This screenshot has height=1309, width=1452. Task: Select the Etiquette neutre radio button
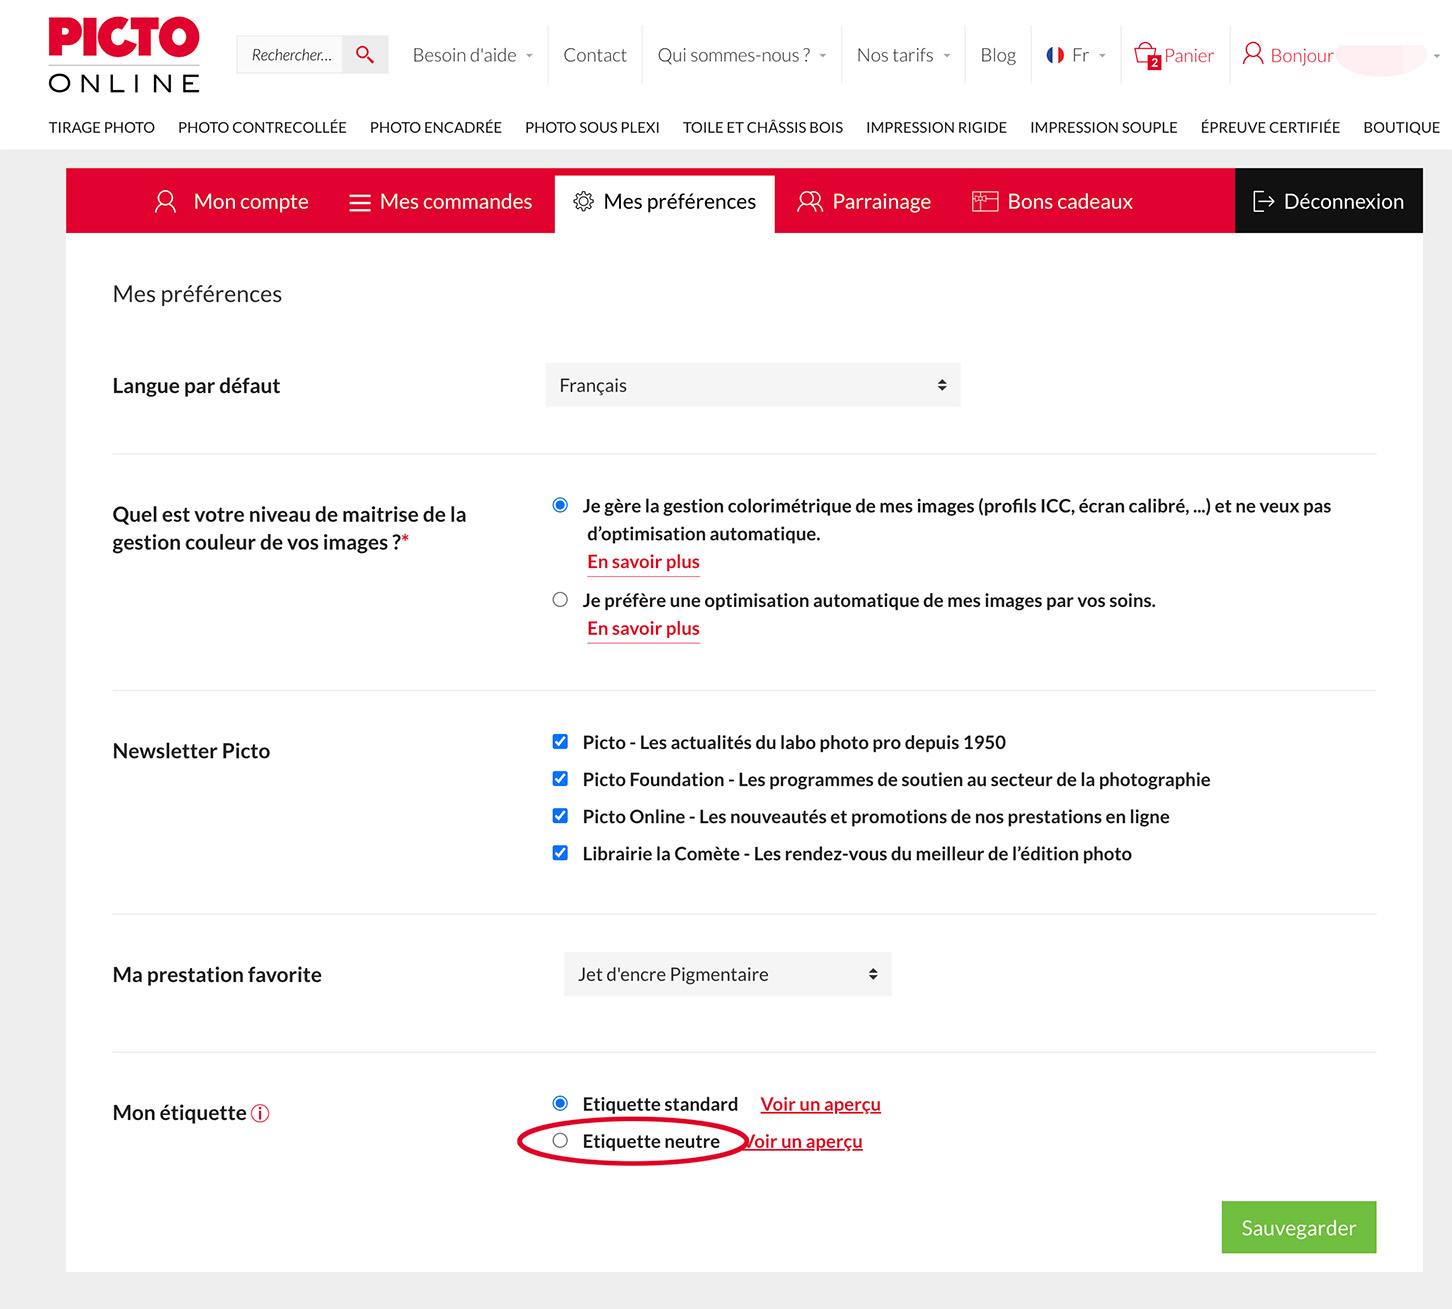pyautogui.click(x=560, y=1141)
